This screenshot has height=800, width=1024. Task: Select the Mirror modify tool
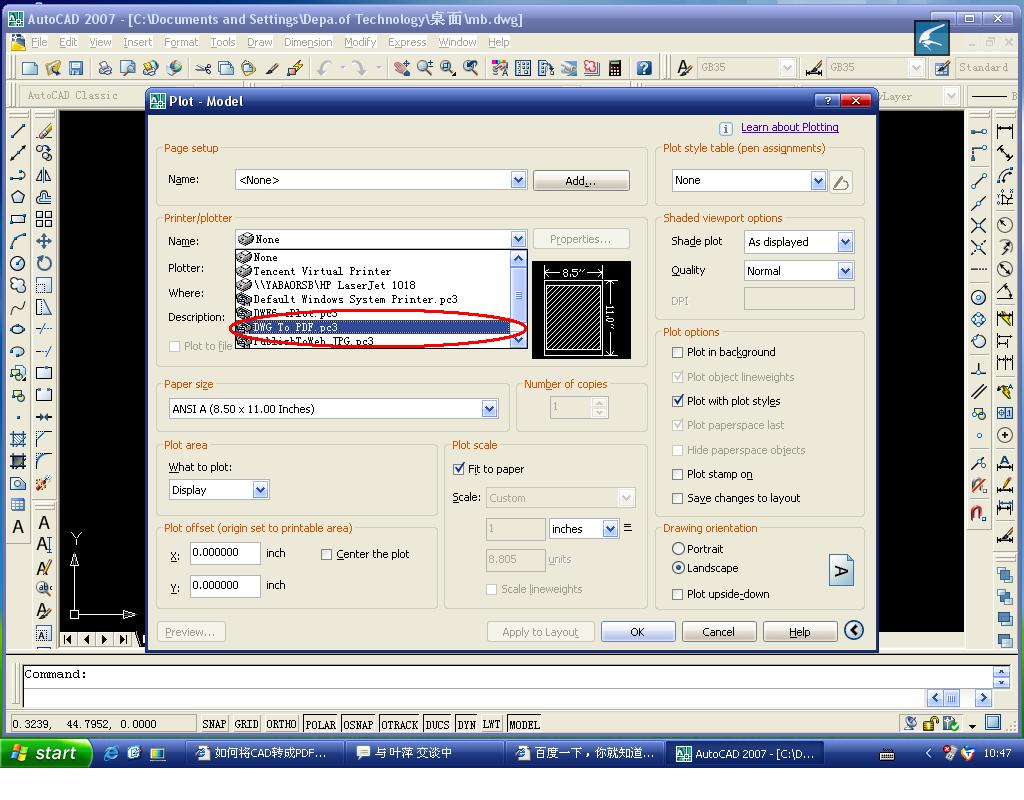[44, 175]
